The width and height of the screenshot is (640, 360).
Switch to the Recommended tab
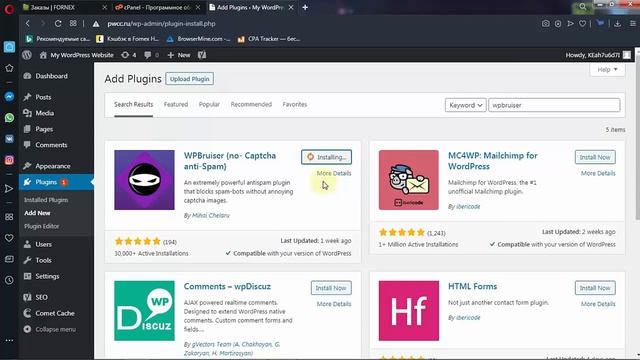251,104
